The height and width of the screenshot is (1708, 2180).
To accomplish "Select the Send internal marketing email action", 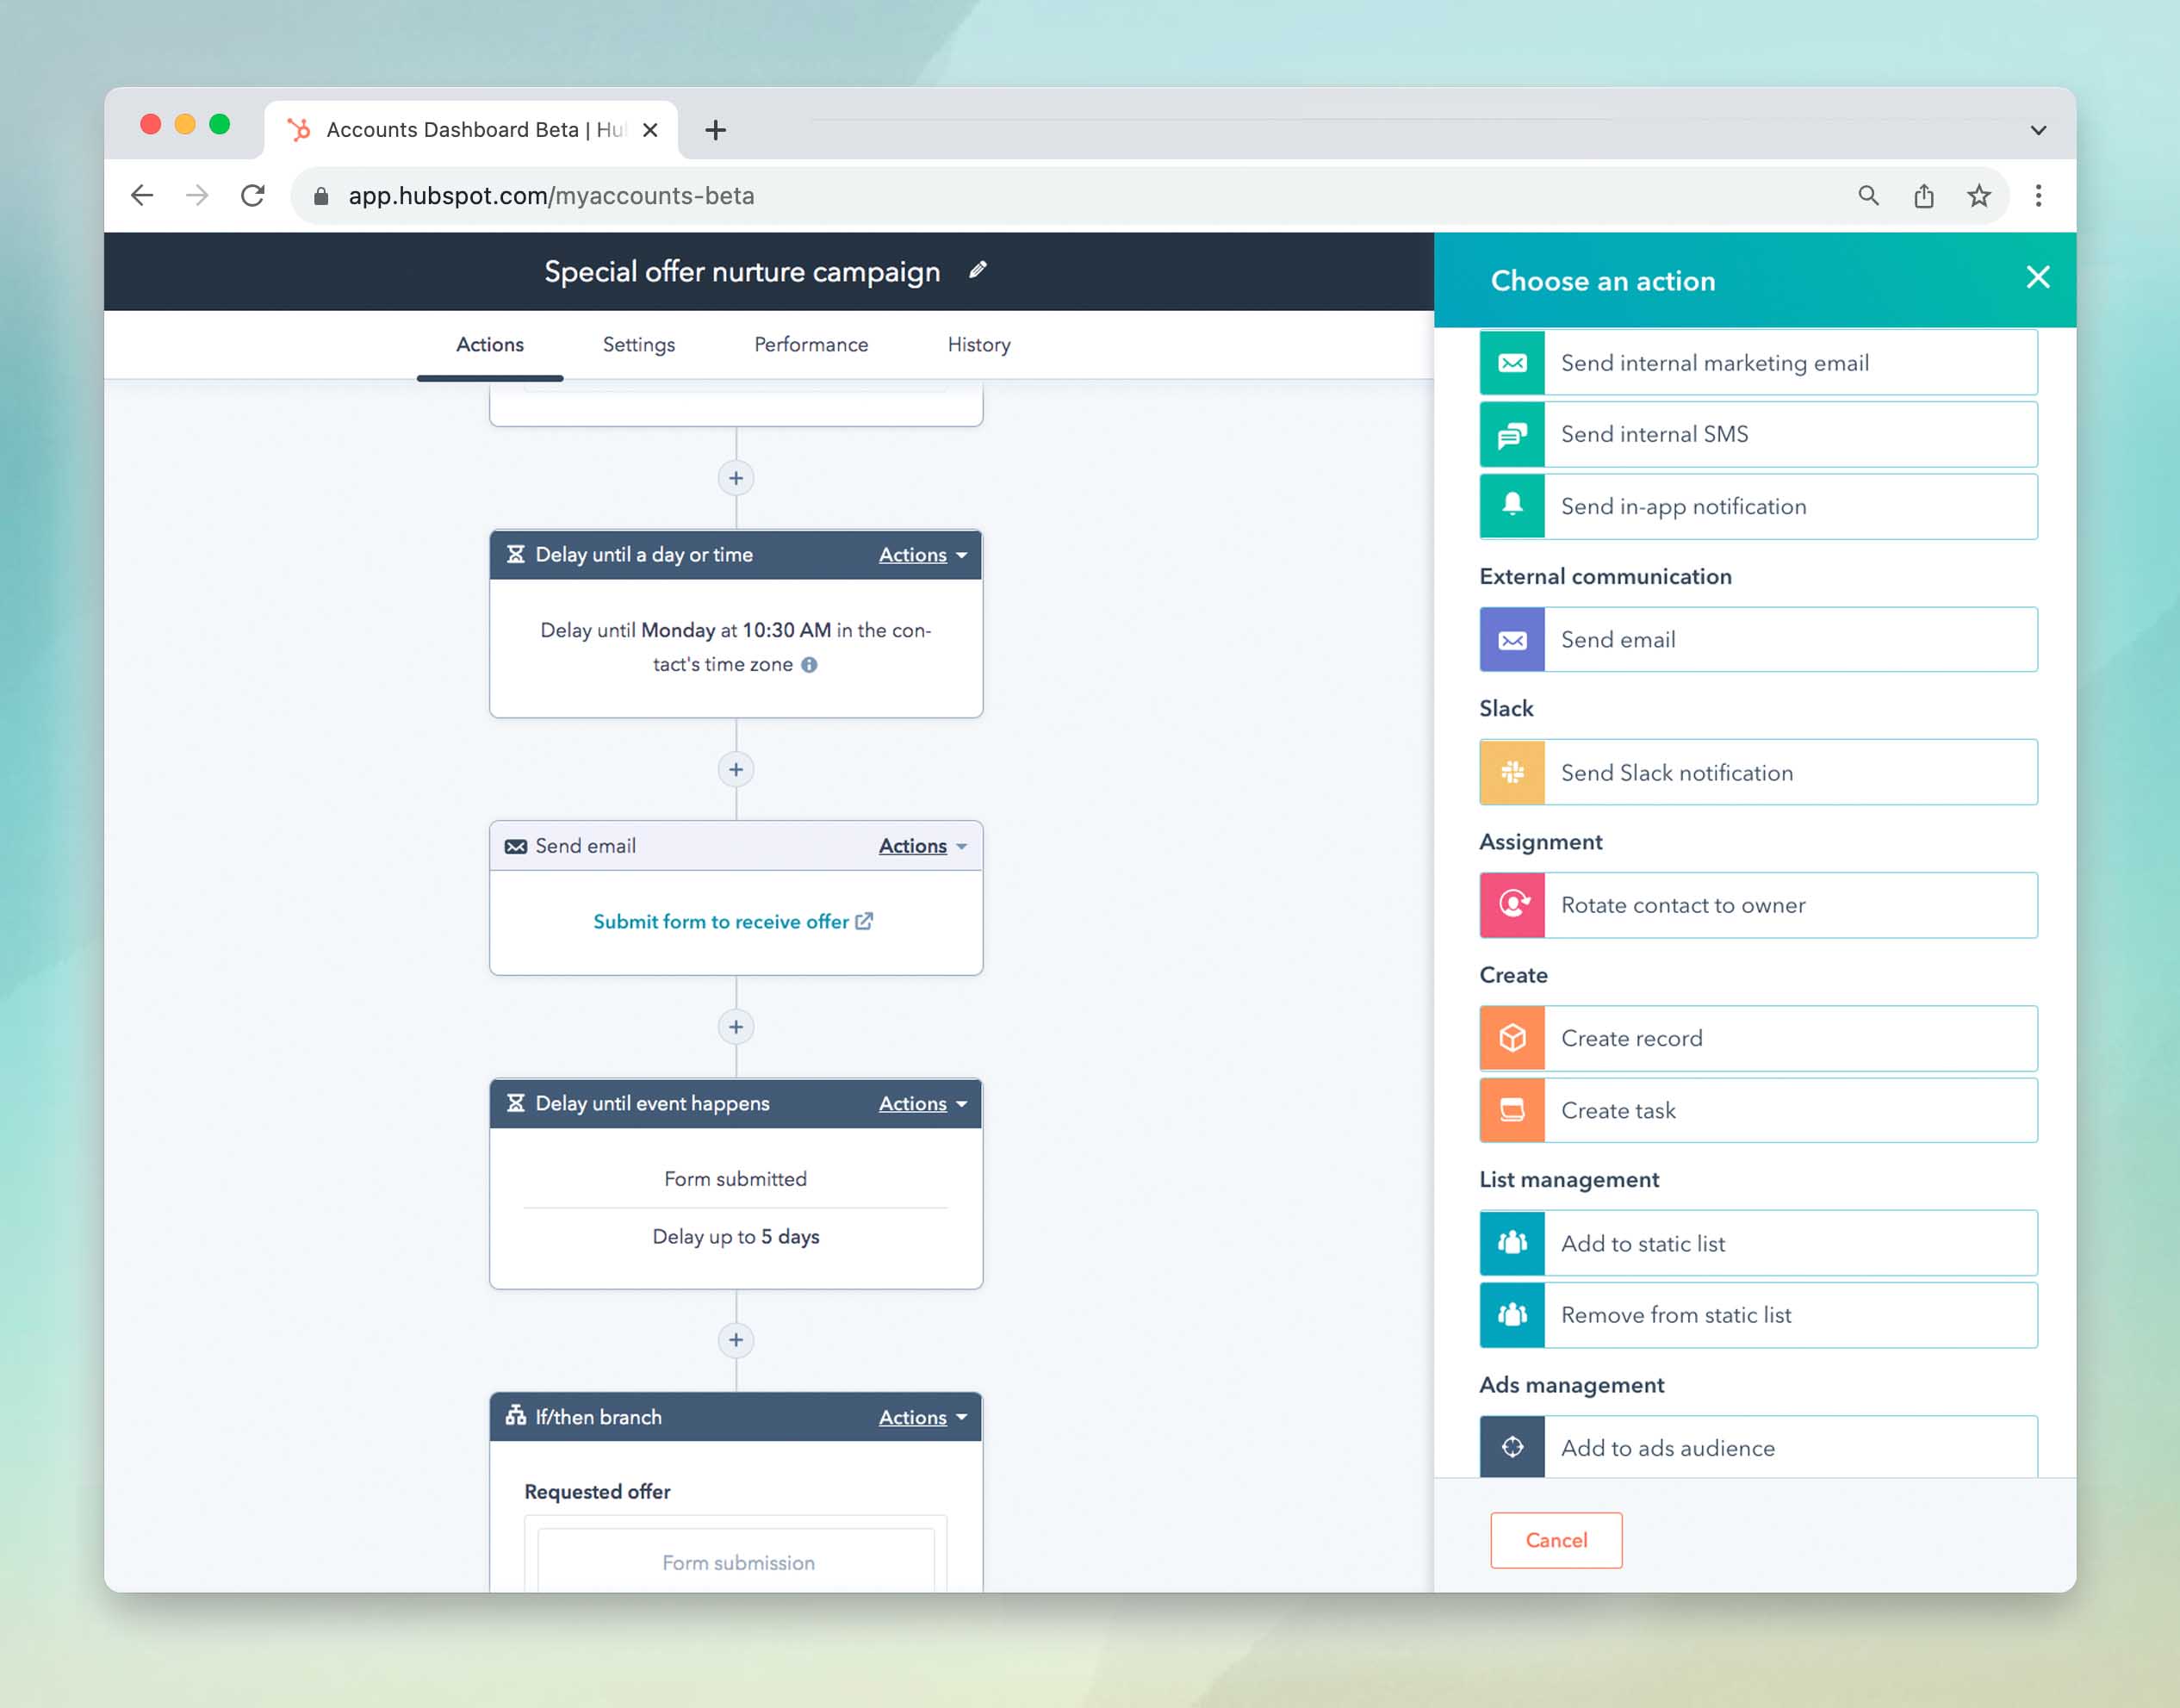I will coord(1757,362).
